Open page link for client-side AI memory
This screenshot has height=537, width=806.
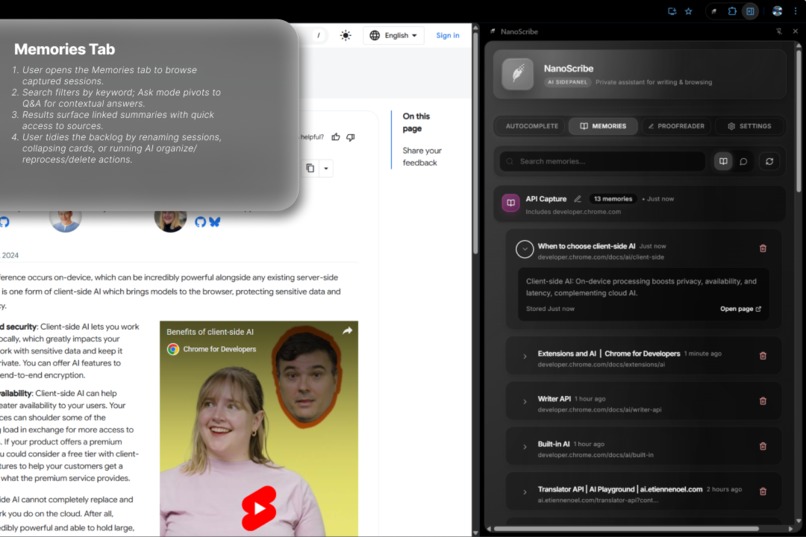(x=740, y=309)
